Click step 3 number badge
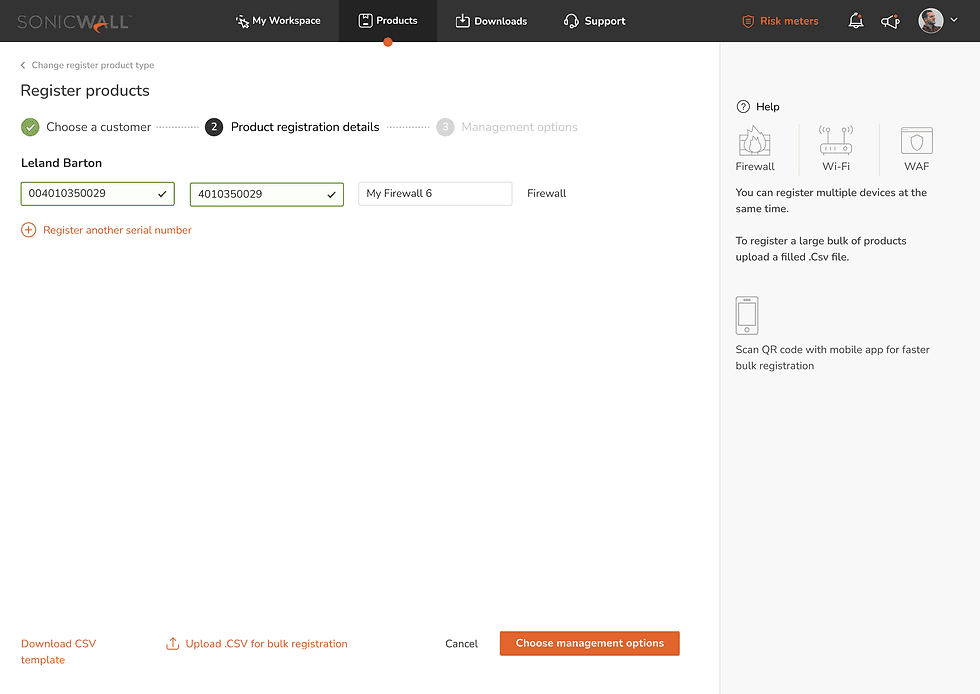 [x=445, y=127]
